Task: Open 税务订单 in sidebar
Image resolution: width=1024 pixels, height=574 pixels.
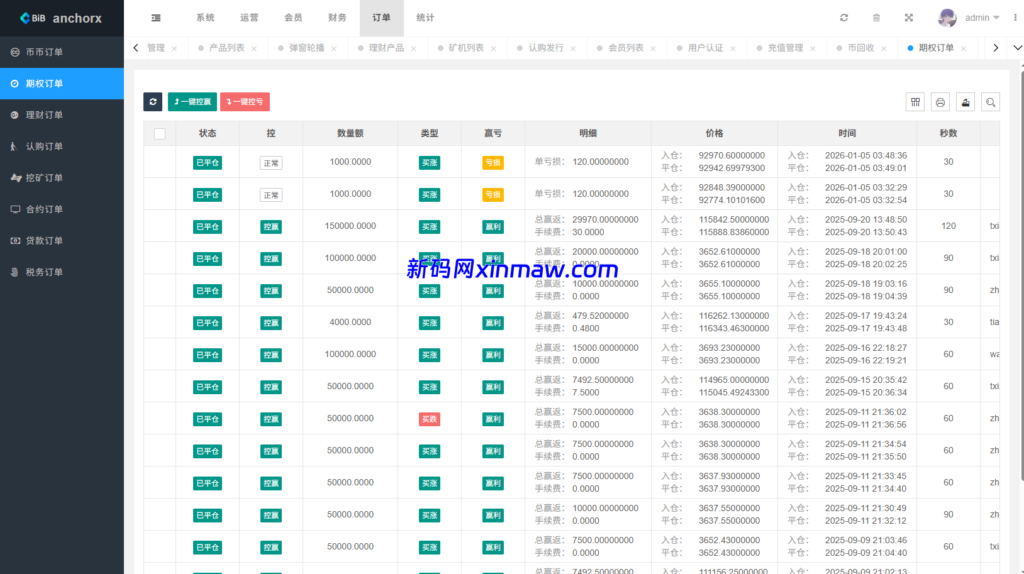Action: [62, 272]
